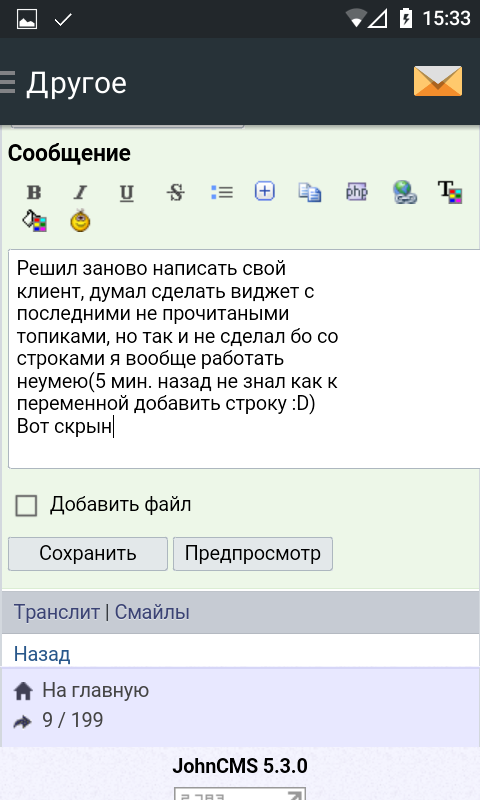Insert a quote block with the copy icon
This screenshot has height=800, width=480.
tap(310, 192)
